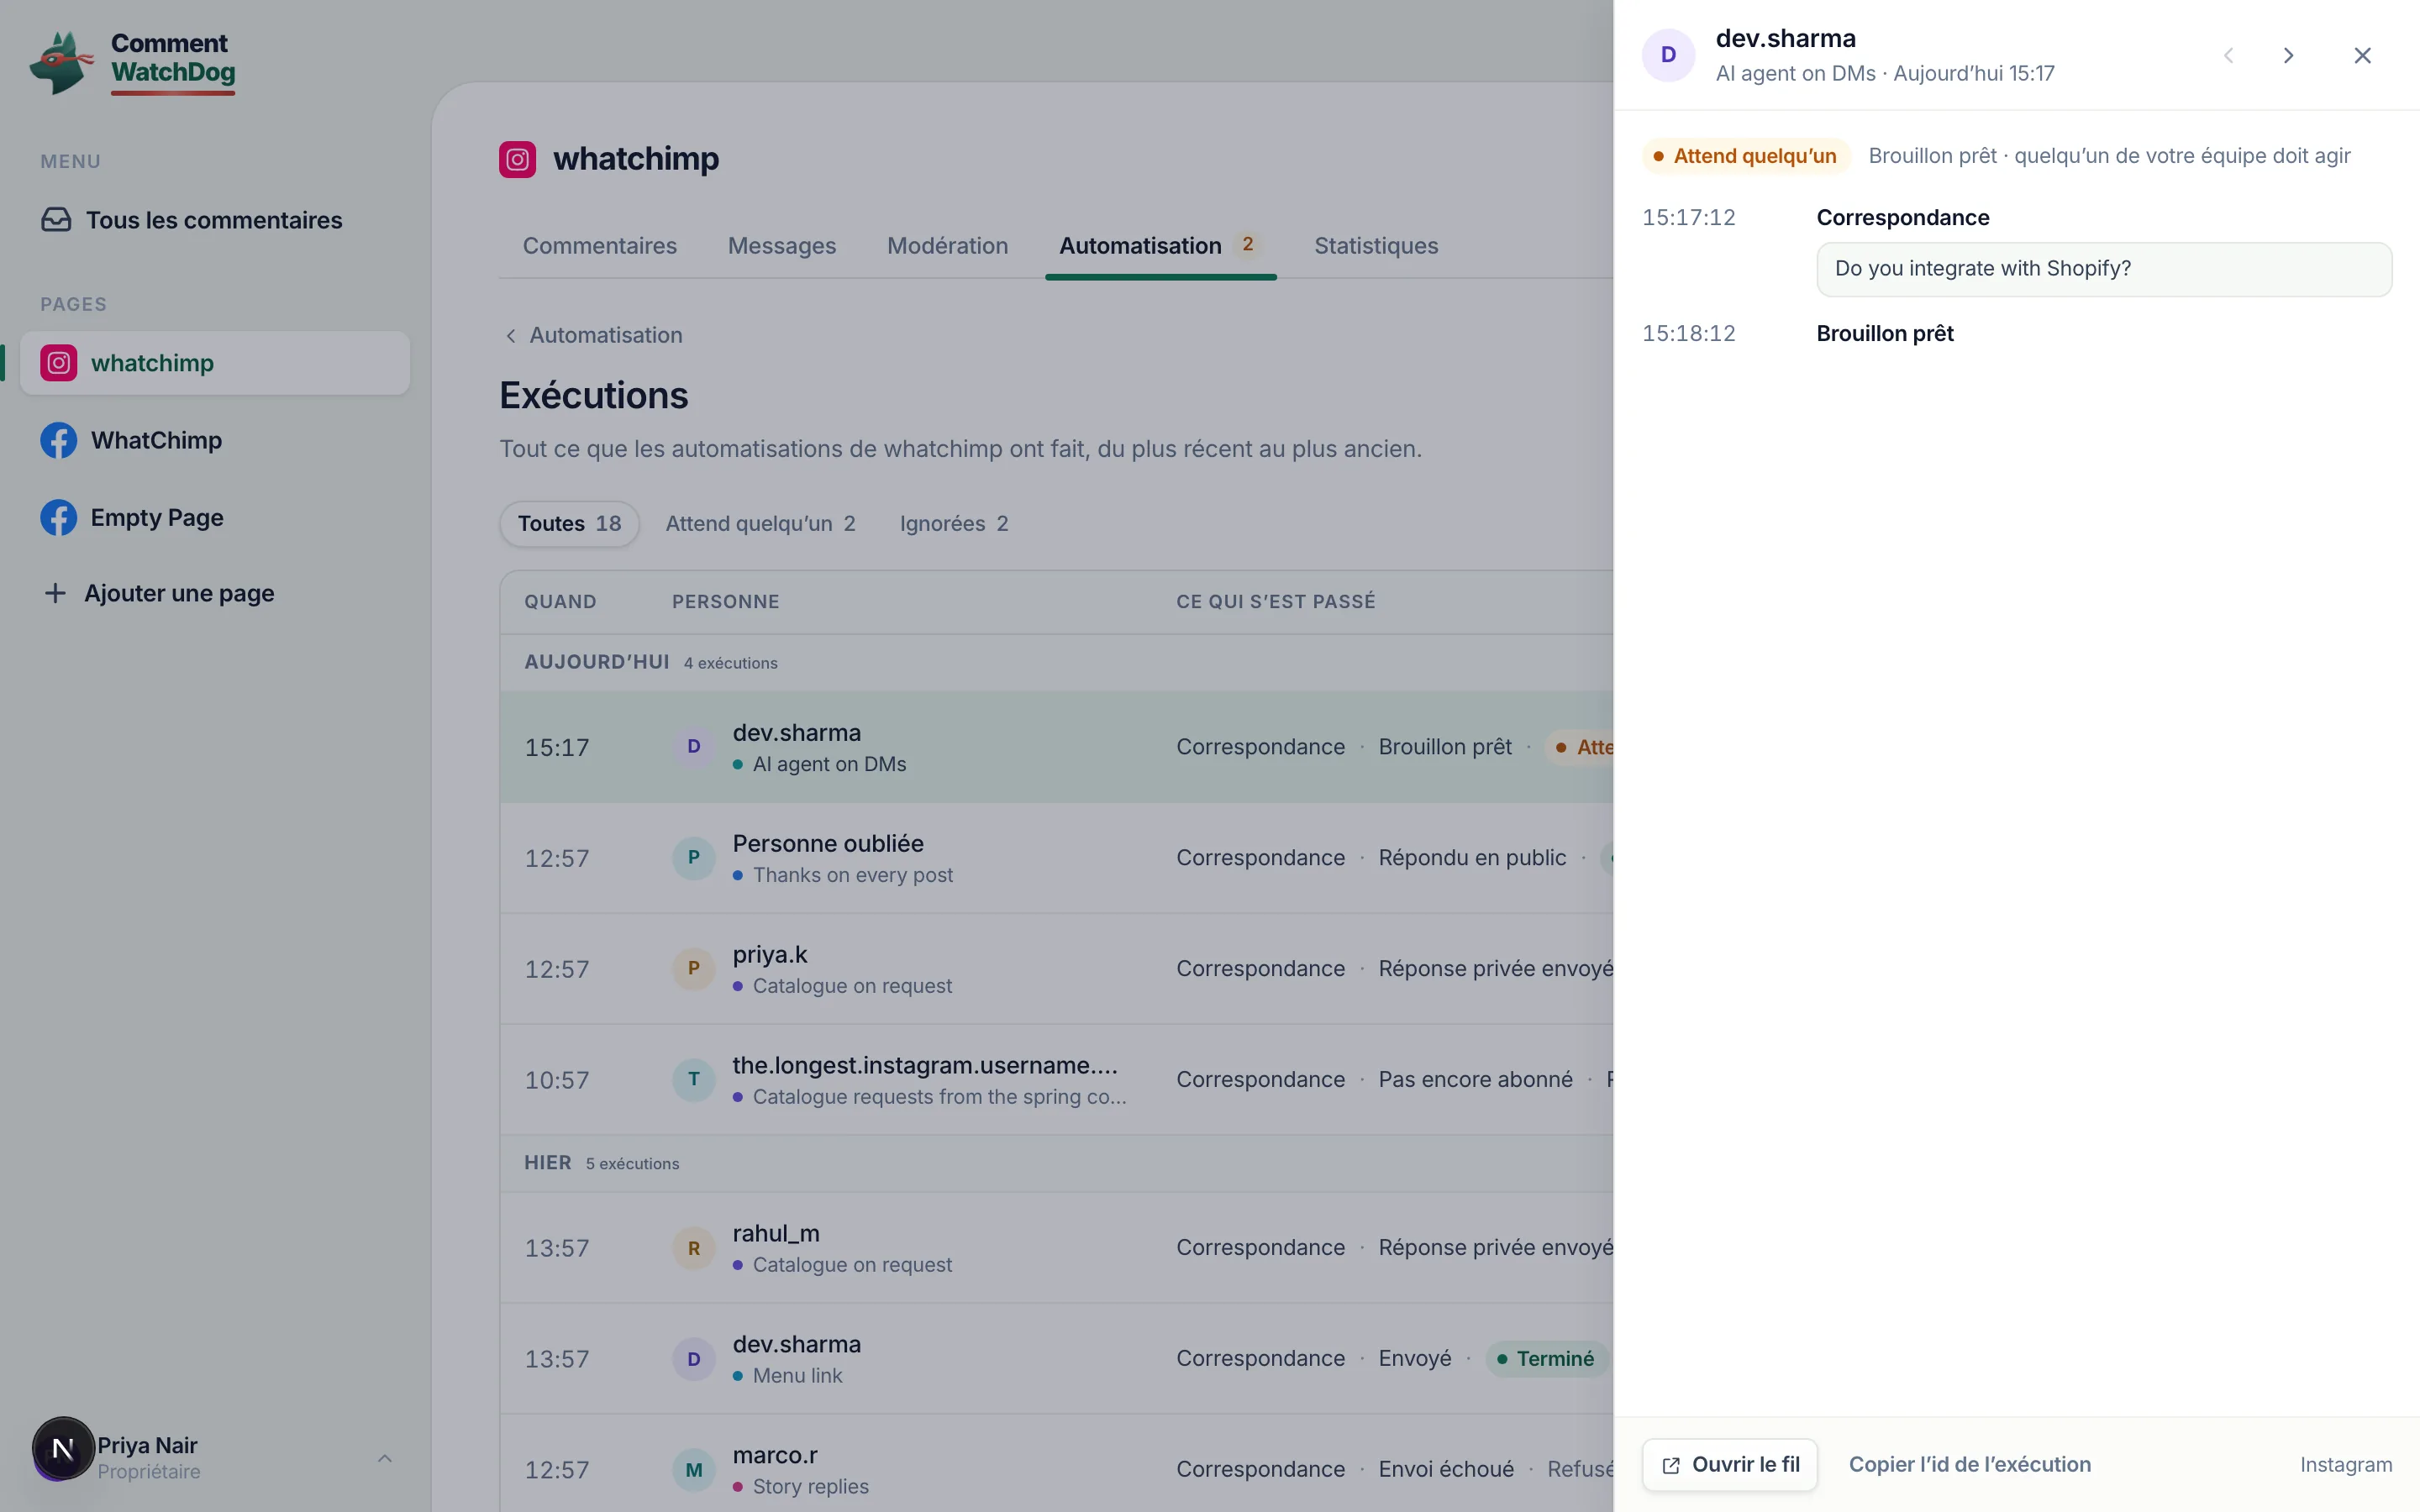Click the Exécutions page heading

click(593, 396)
